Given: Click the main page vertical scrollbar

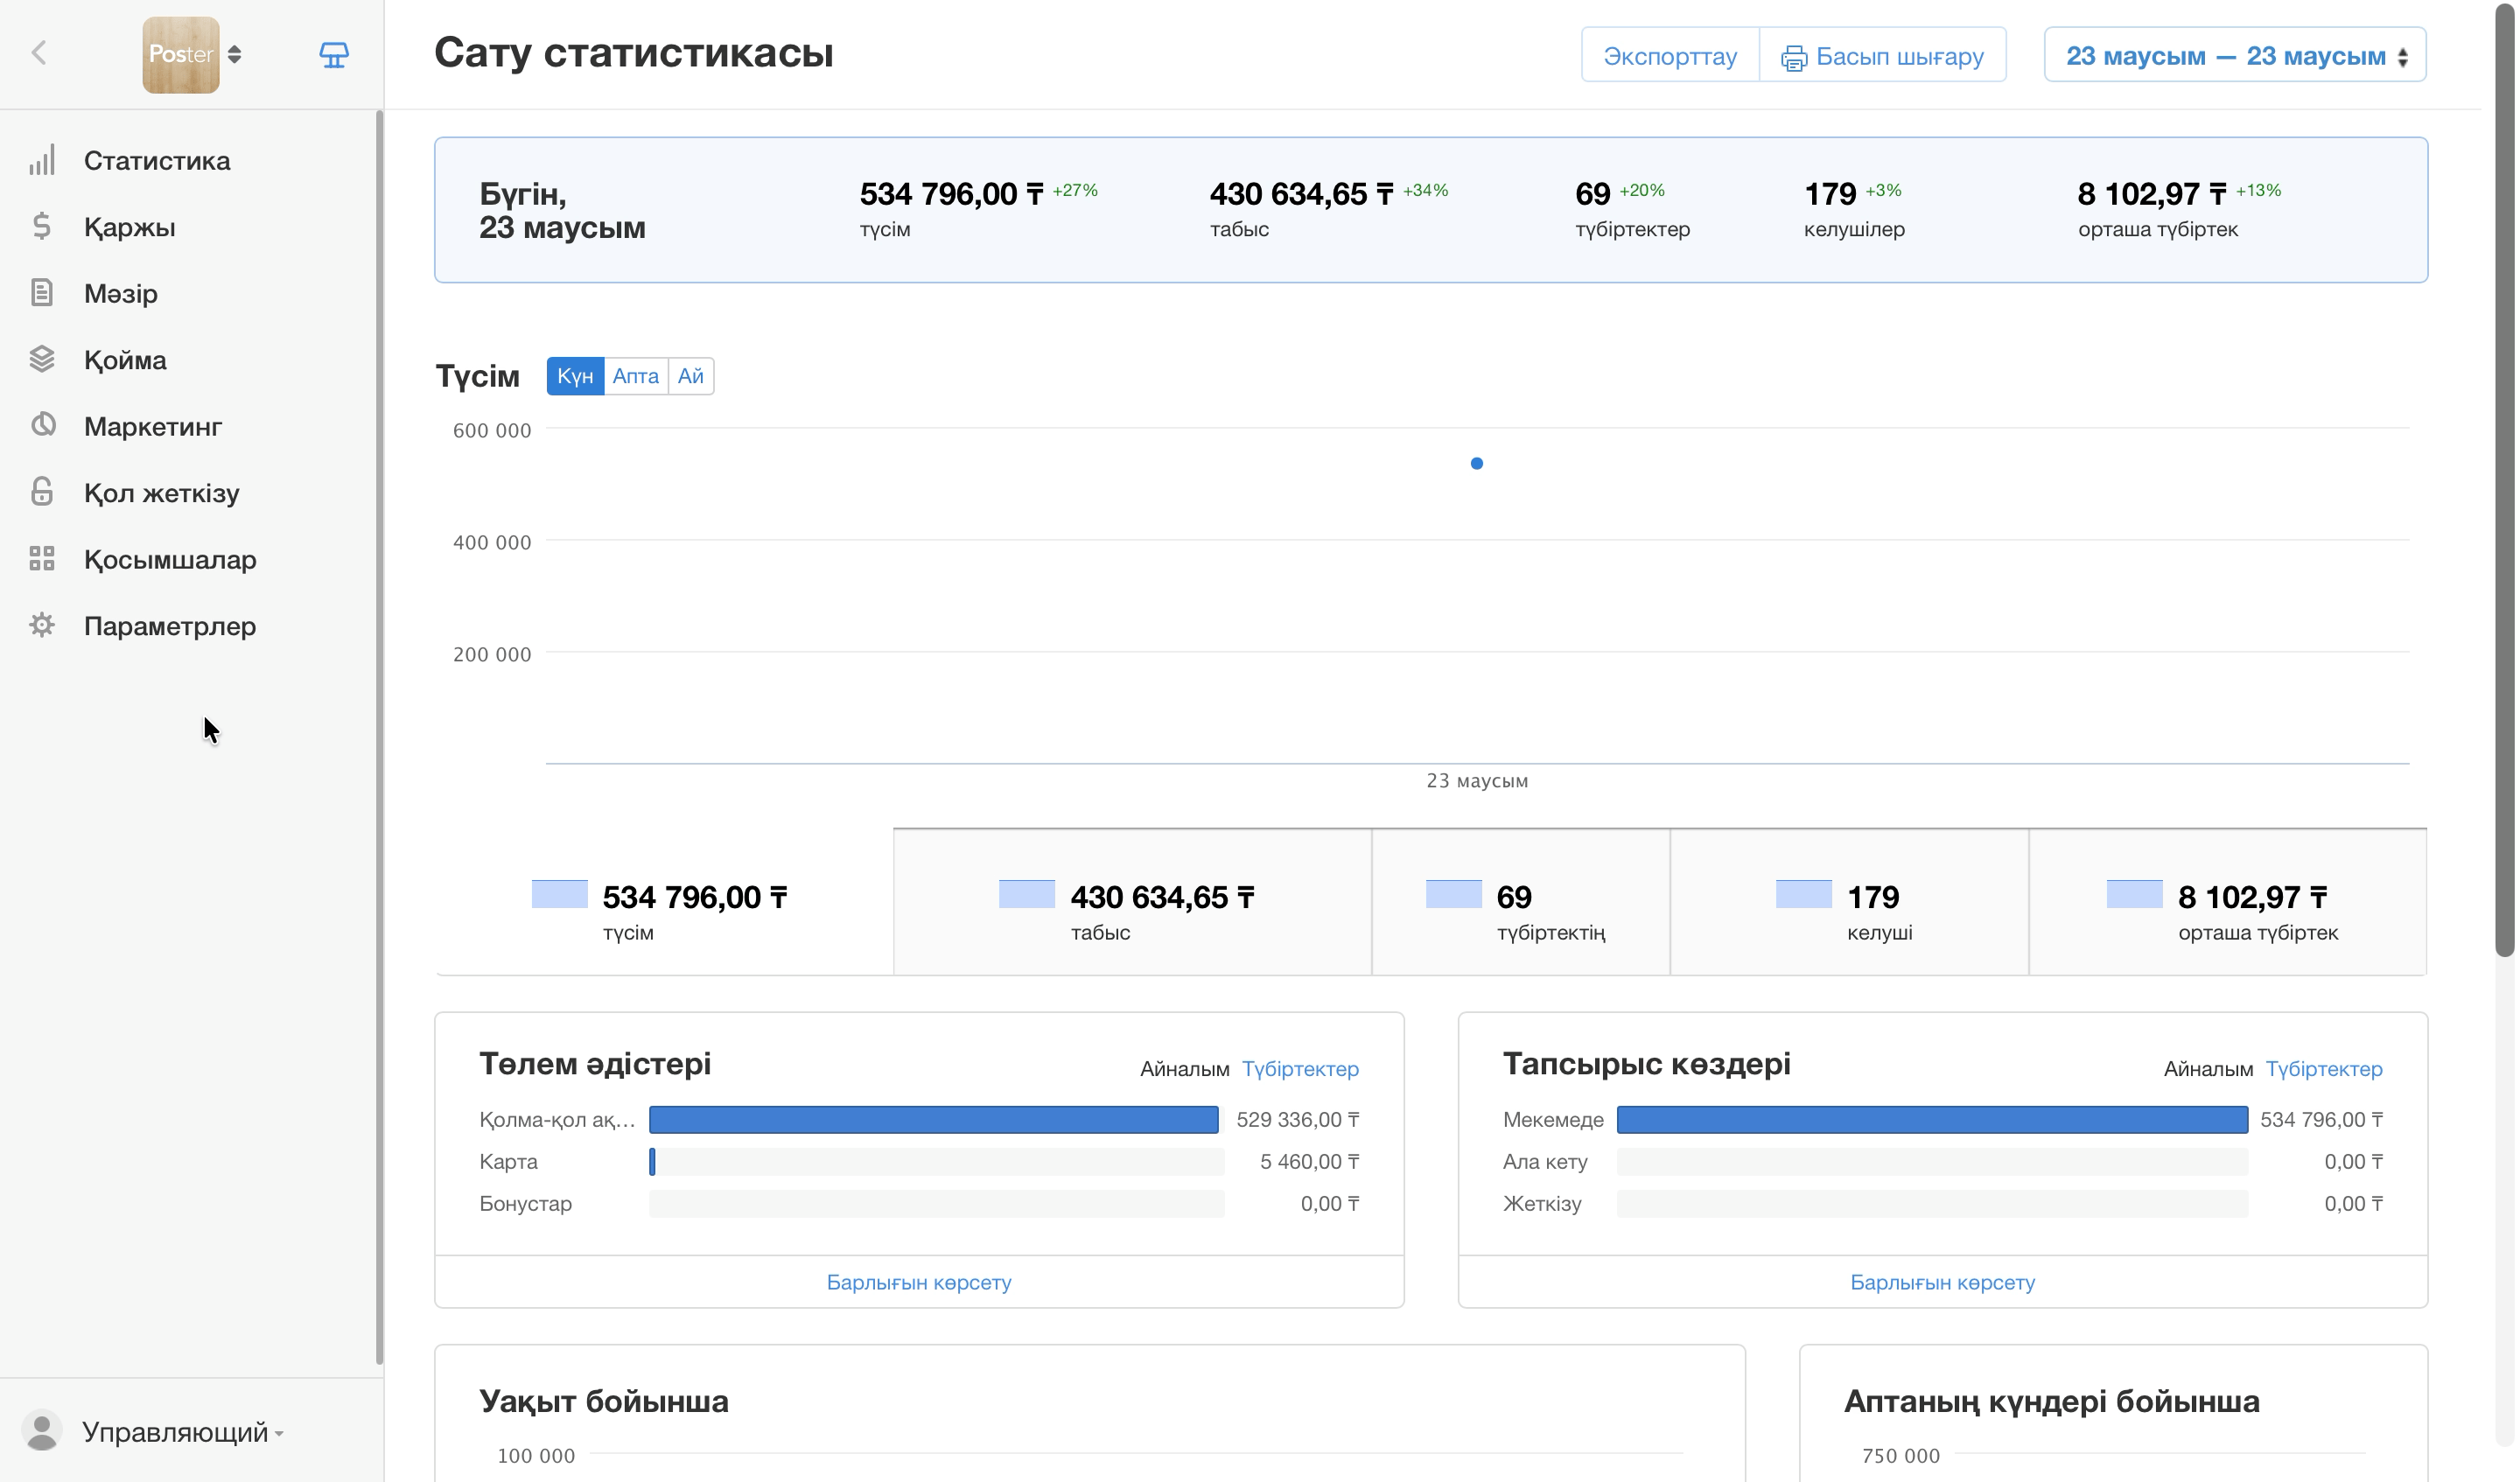Looking at the screenshot, I should [2506, 480].
